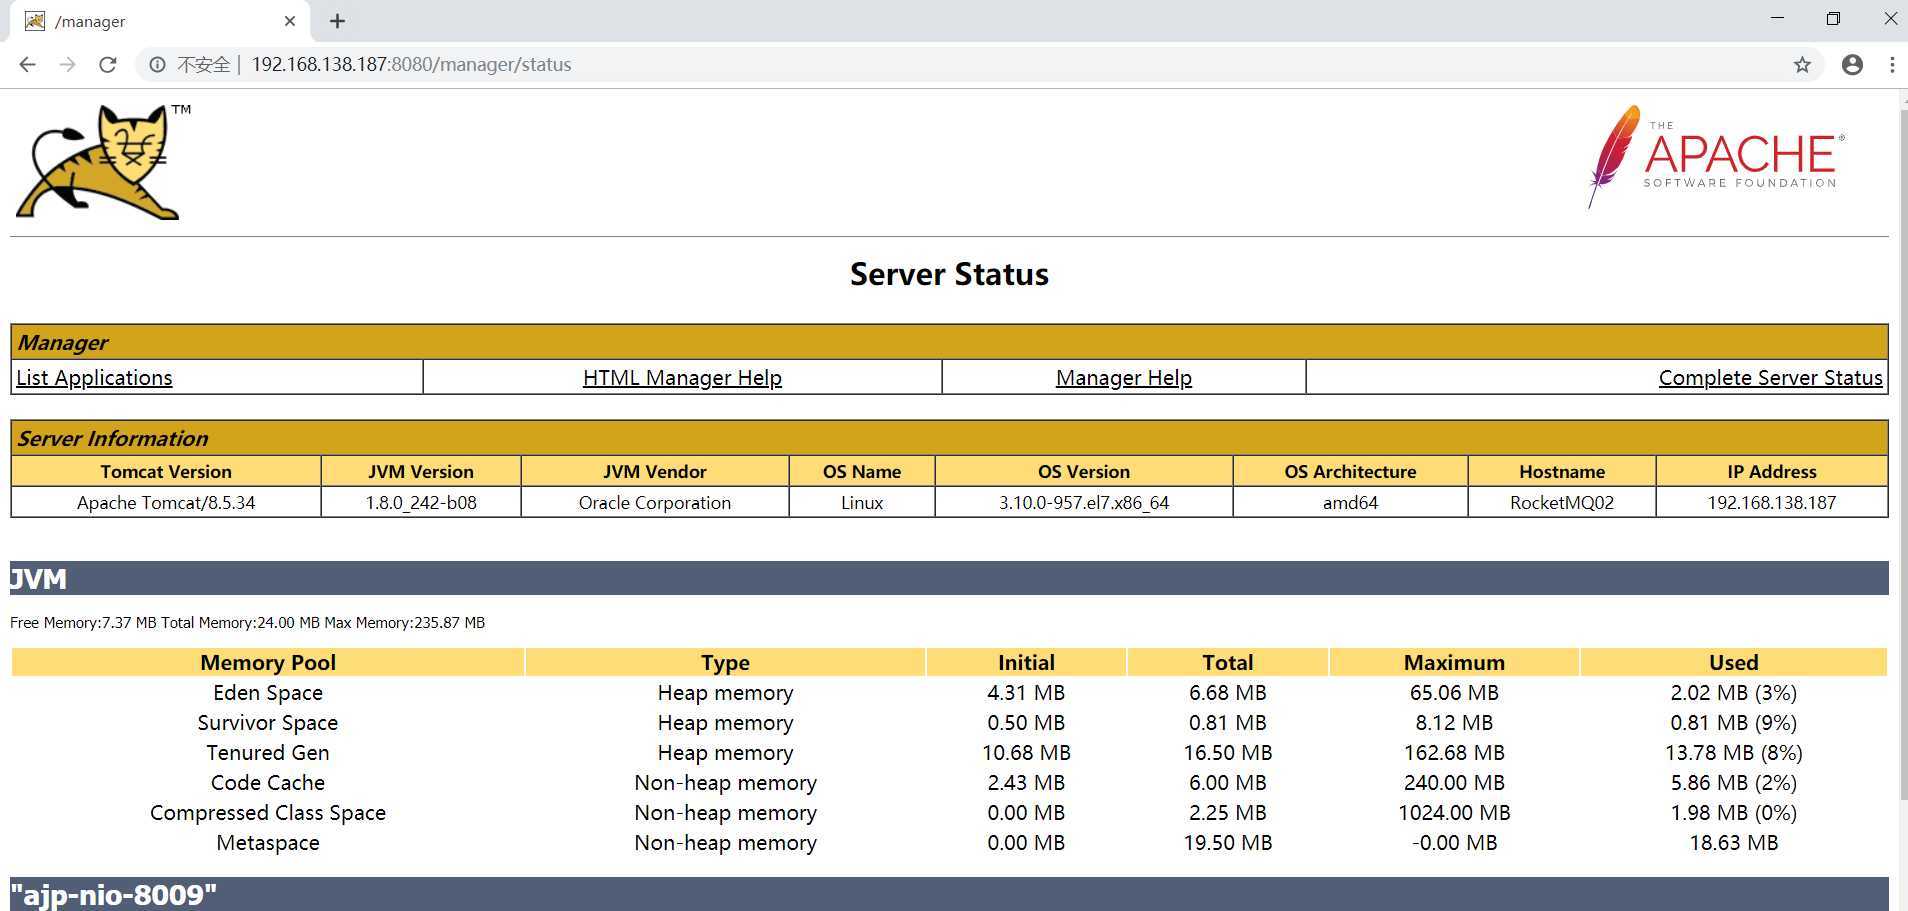Click IP address 192.168.138.187 table cell
Image resolution: width=1908 pixels, height=911 pixels.
point(1772,502)
